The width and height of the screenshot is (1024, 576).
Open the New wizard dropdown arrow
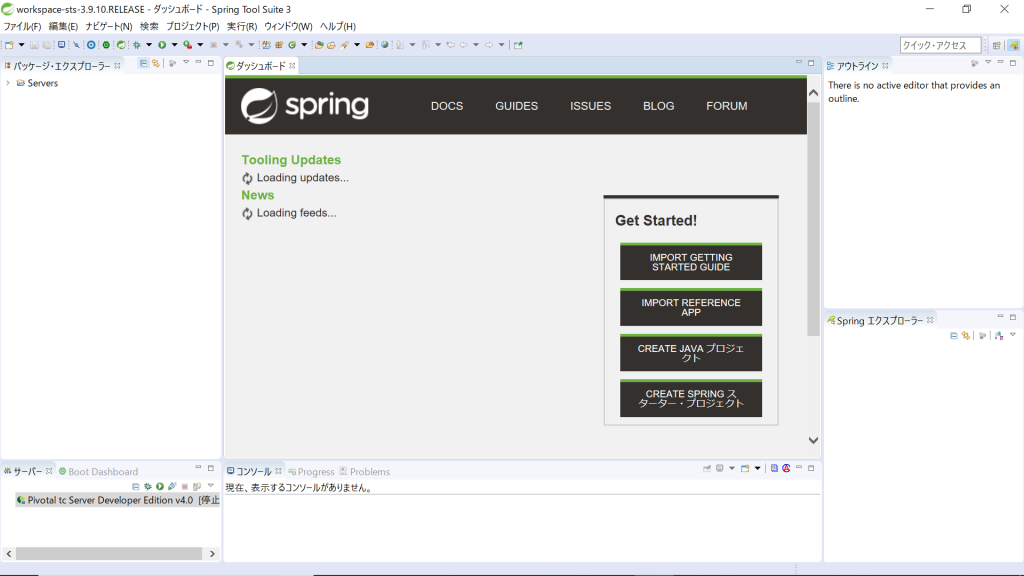pyautogui.click(x=22, y=45)
